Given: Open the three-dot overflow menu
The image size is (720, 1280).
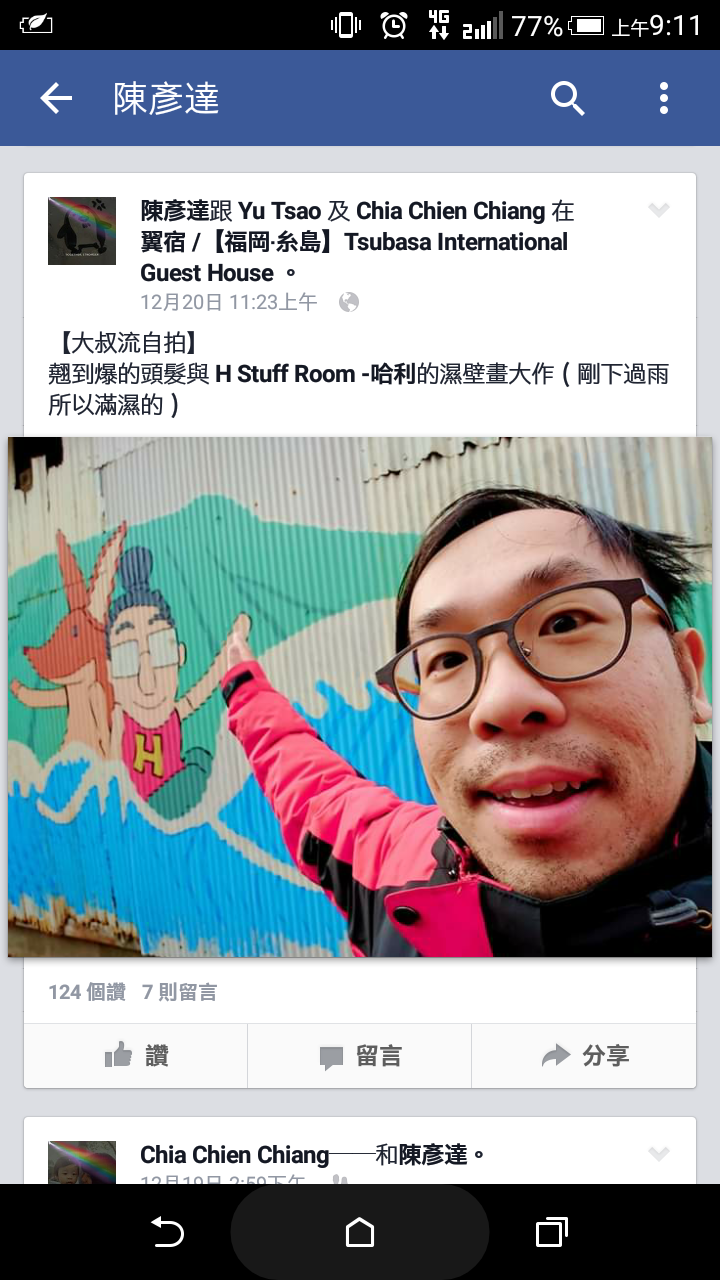Looking at the screenshot, I should pyautogui.click(x=663, y=98).
